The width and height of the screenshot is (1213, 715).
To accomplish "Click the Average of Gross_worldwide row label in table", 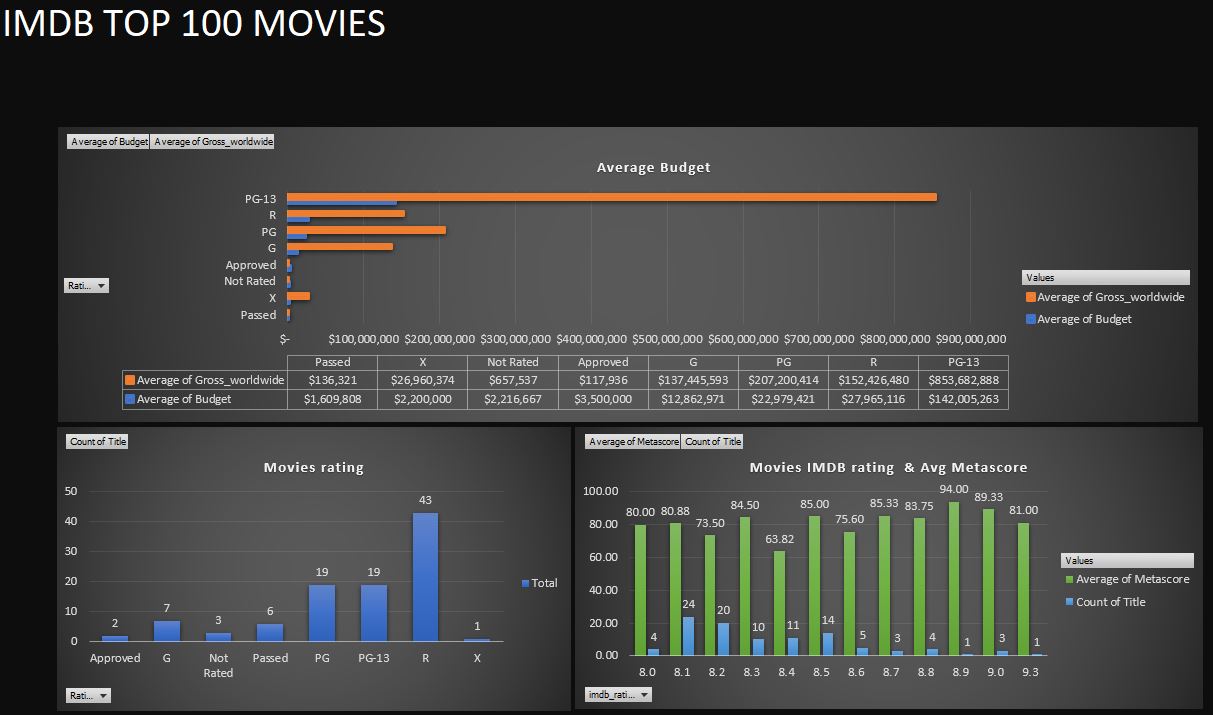I will pos(205,380).
